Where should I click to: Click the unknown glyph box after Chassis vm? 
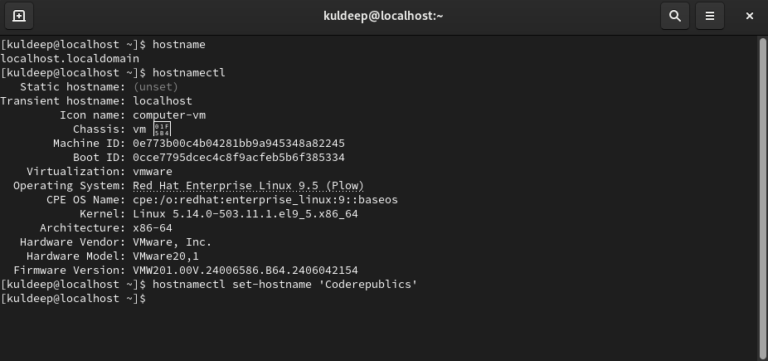[x=162, y=129]
